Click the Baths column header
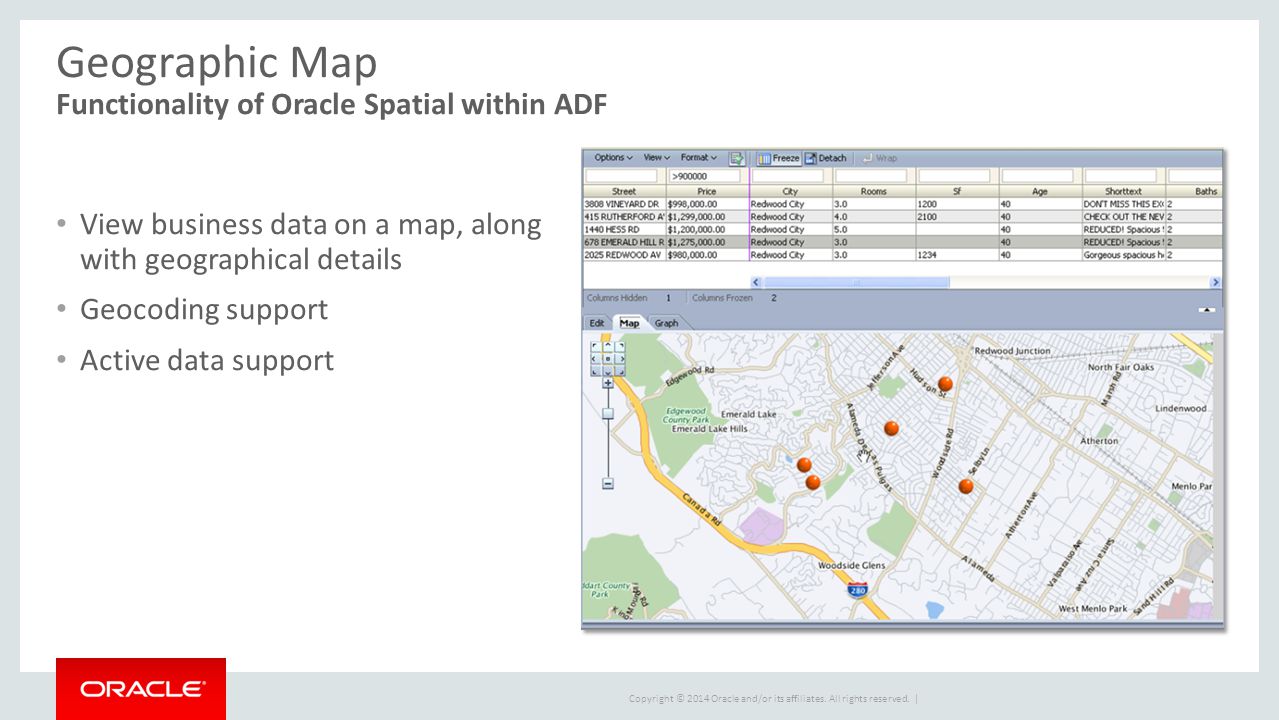Image resolution: width=1279 pixels, height=720 pixels. click(x=1194, y=191)
